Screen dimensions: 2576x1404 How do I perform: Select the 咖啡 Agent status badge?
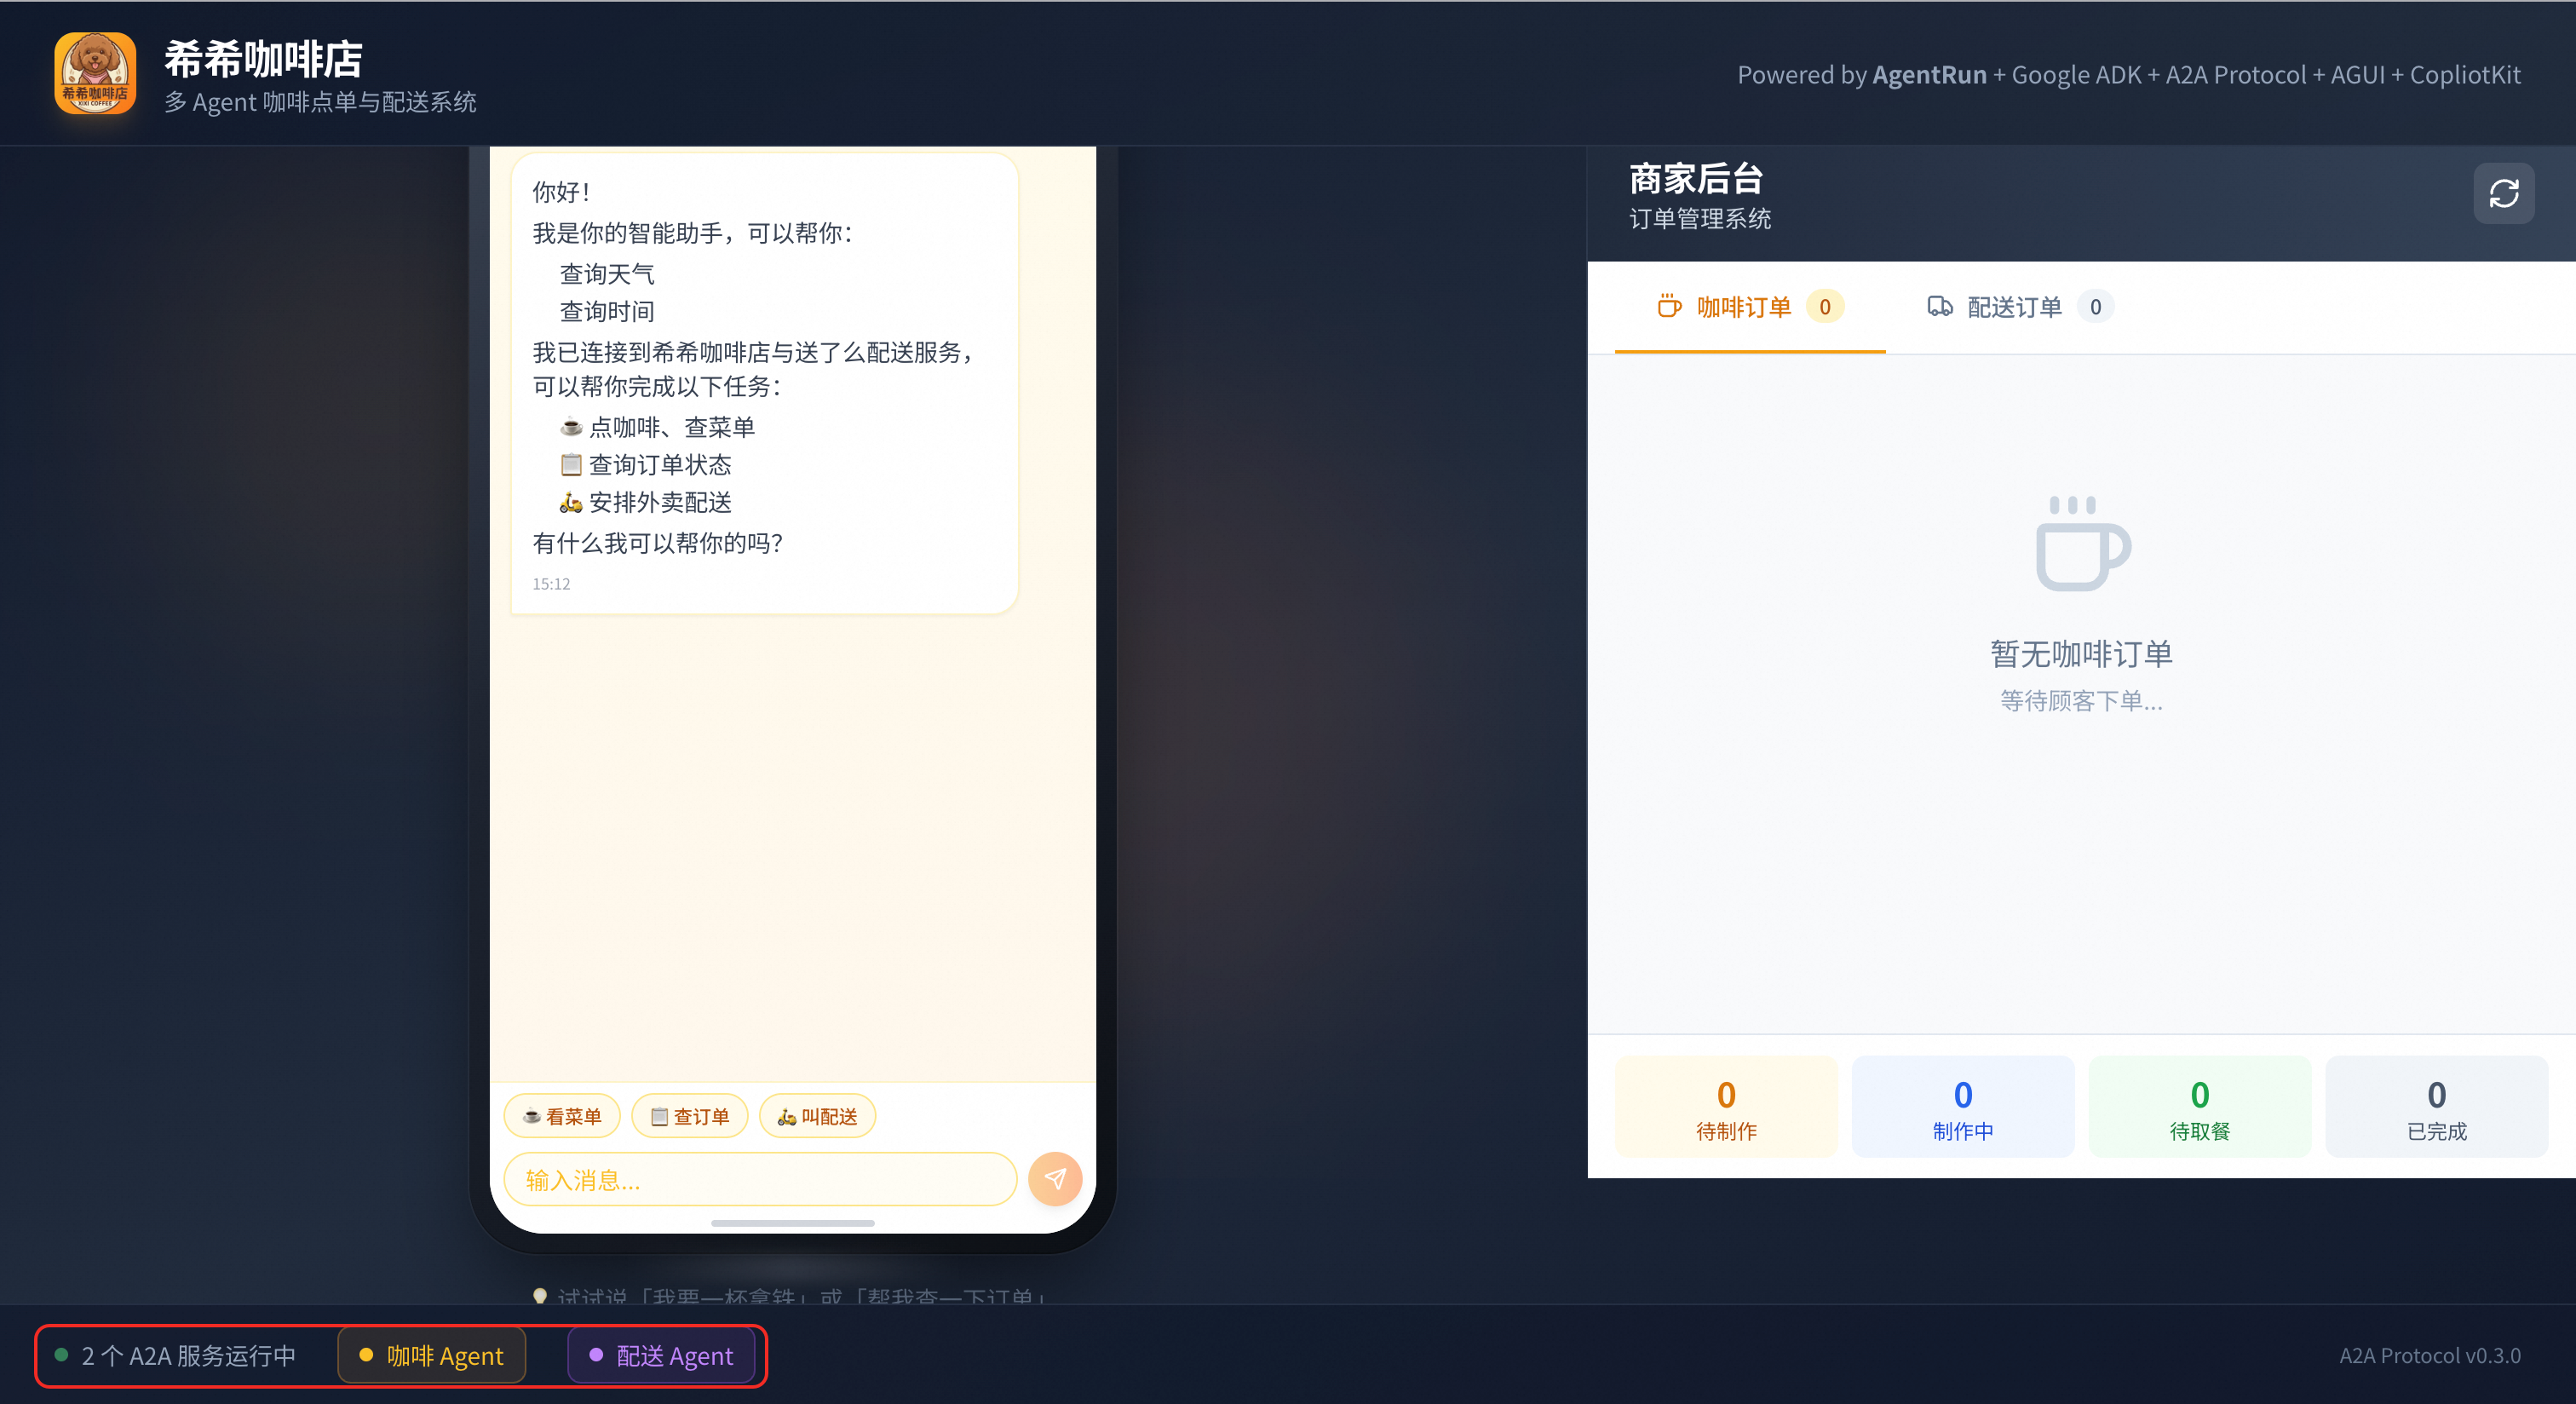[x=432, y=1356]
